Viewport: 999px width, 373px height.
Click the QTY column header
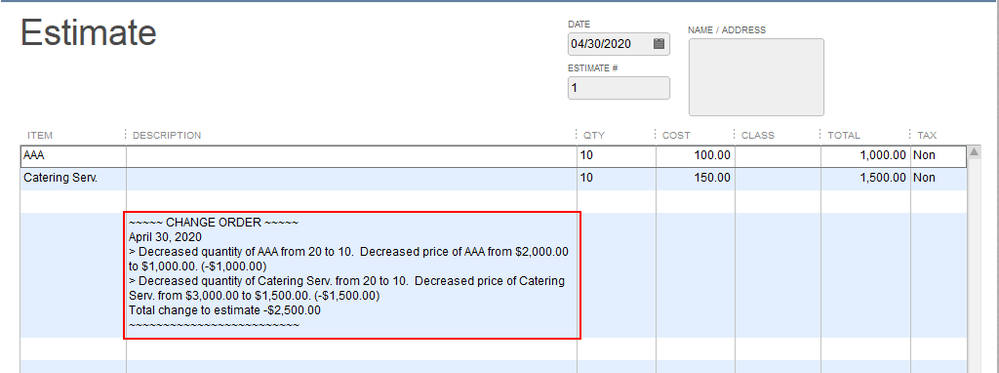[594, 135]
